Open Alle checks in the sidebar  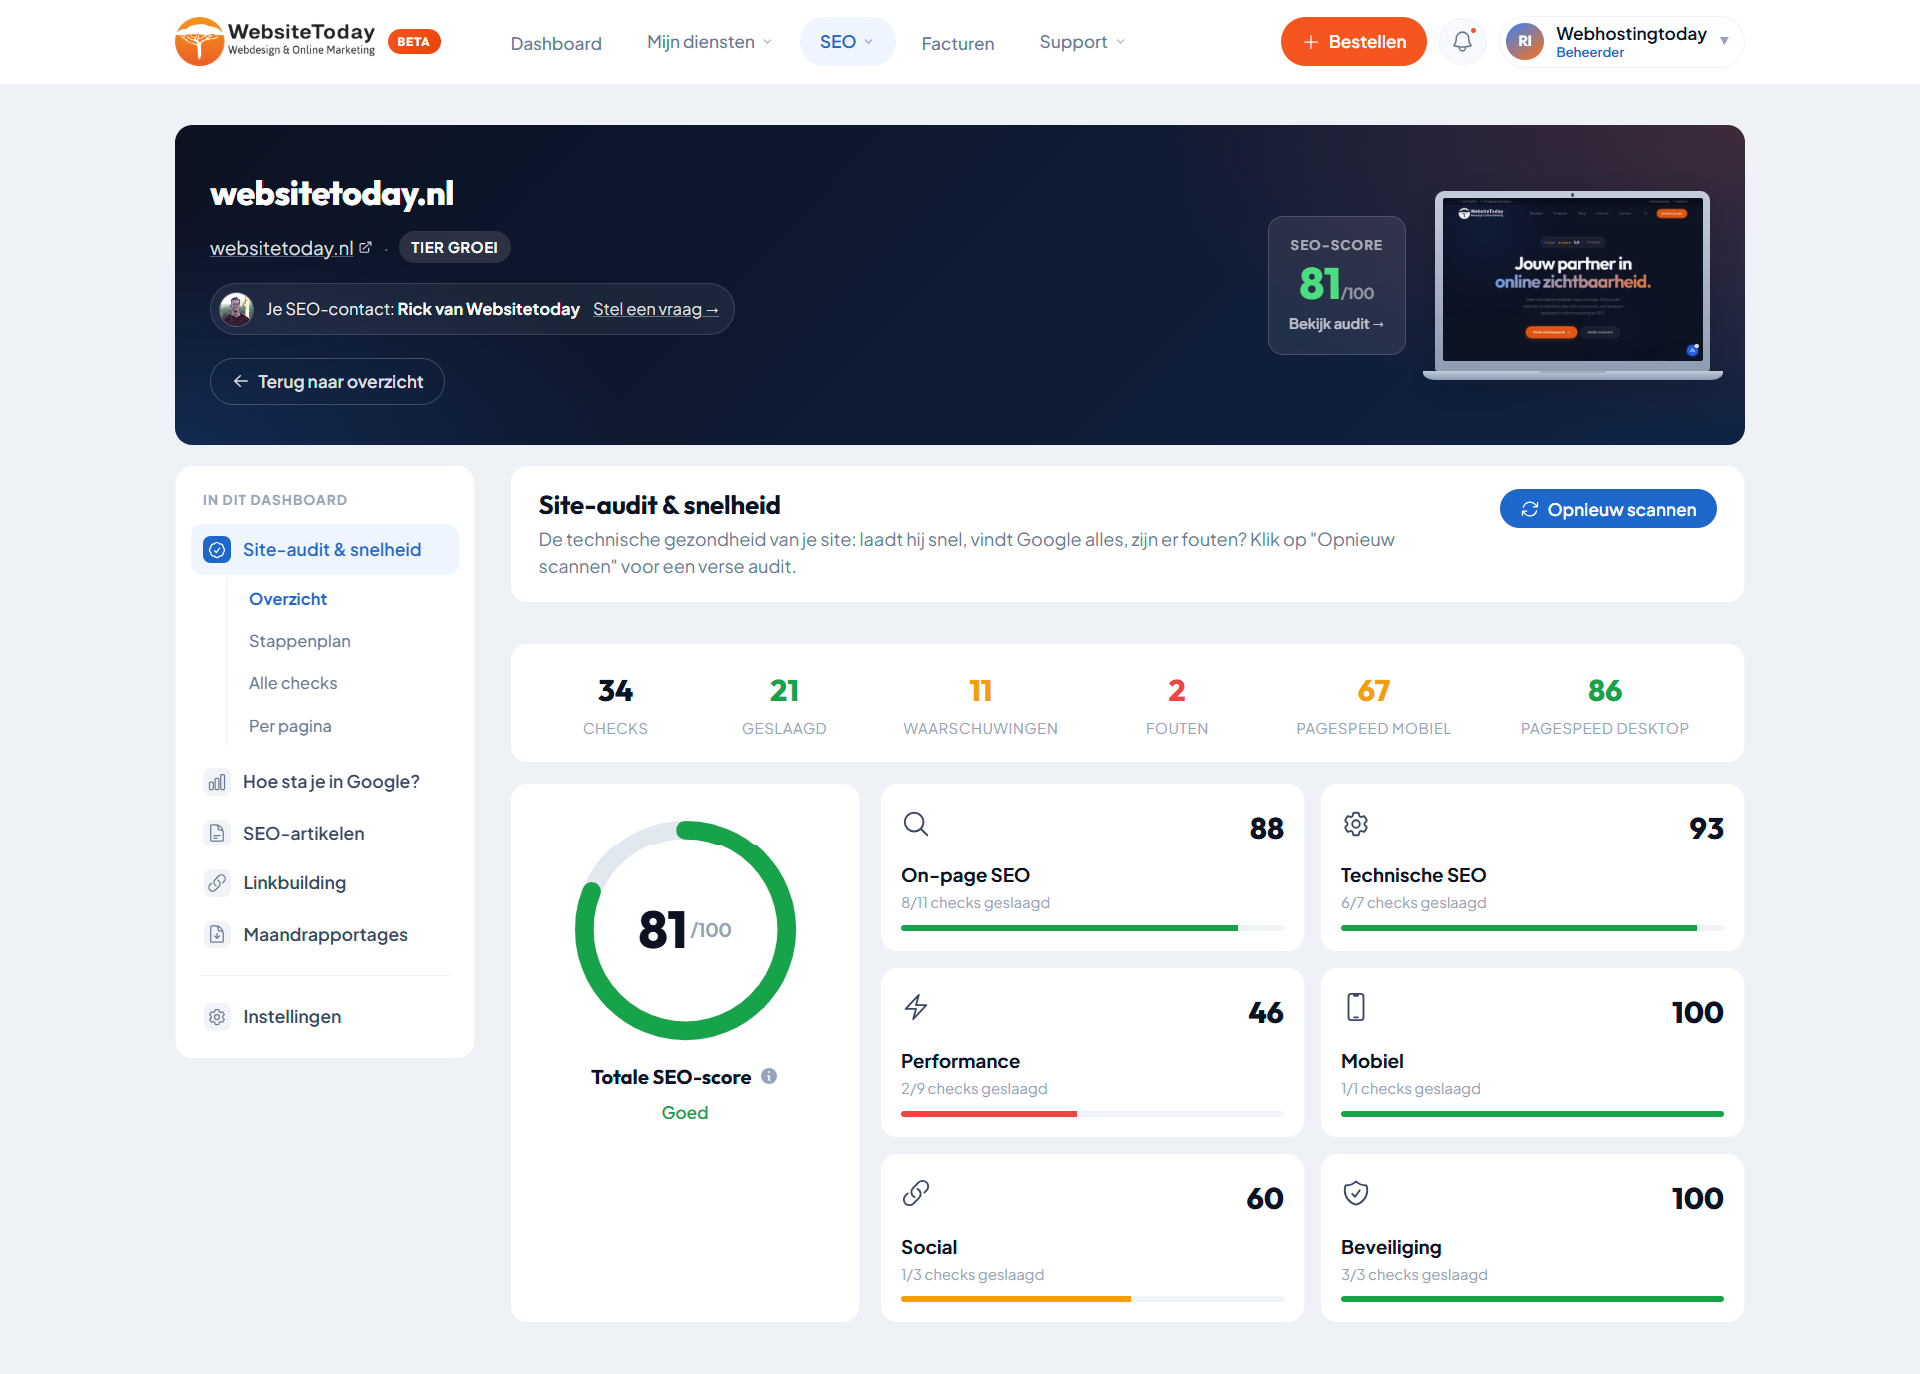(293, 683)
